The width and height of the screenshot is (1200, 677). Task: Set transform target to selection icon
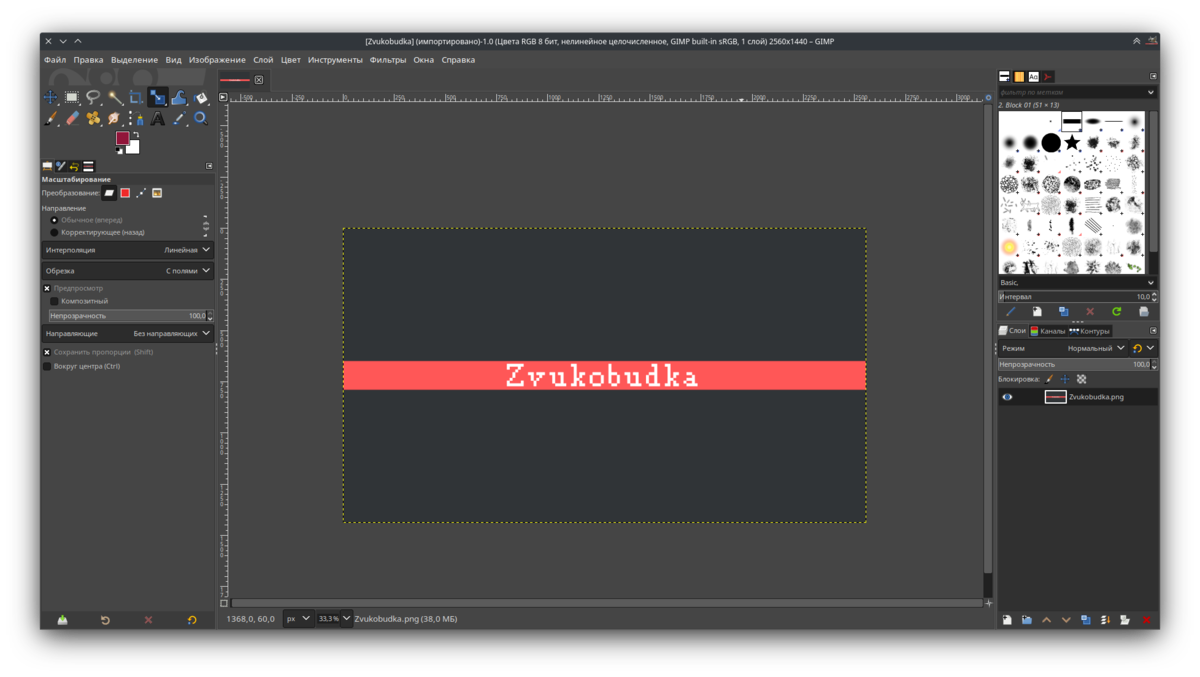[x=125, y=193]
